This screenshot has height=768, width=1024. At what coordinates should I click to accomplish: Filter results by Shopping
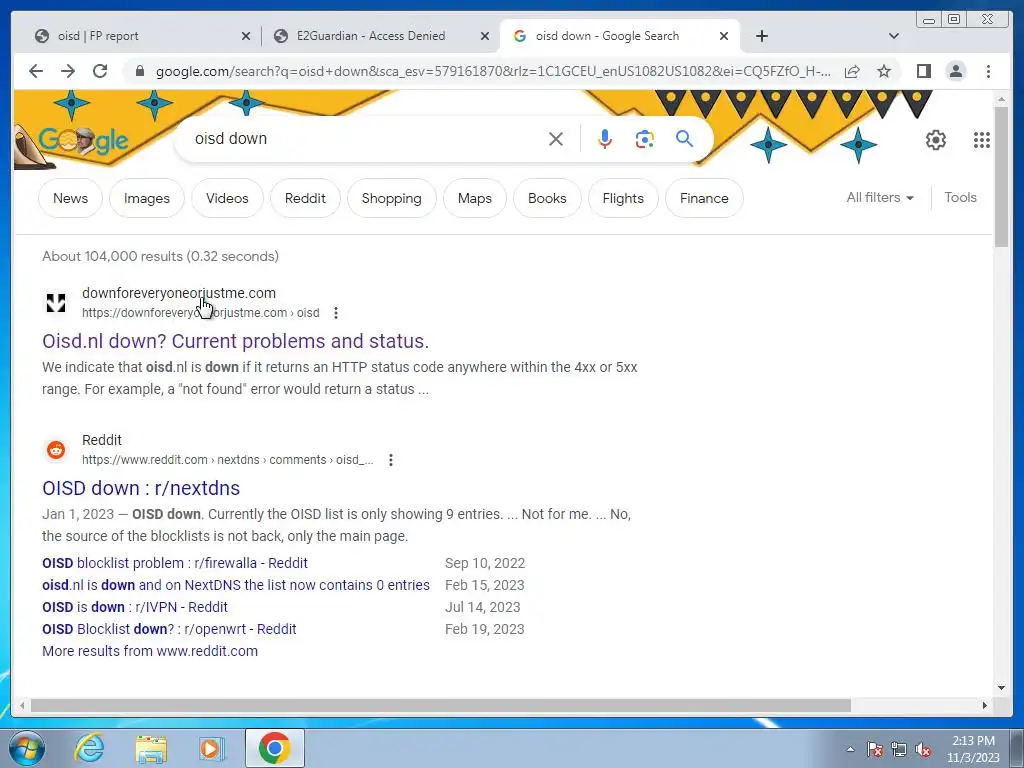pyautogui.click(x=392, y=198)
